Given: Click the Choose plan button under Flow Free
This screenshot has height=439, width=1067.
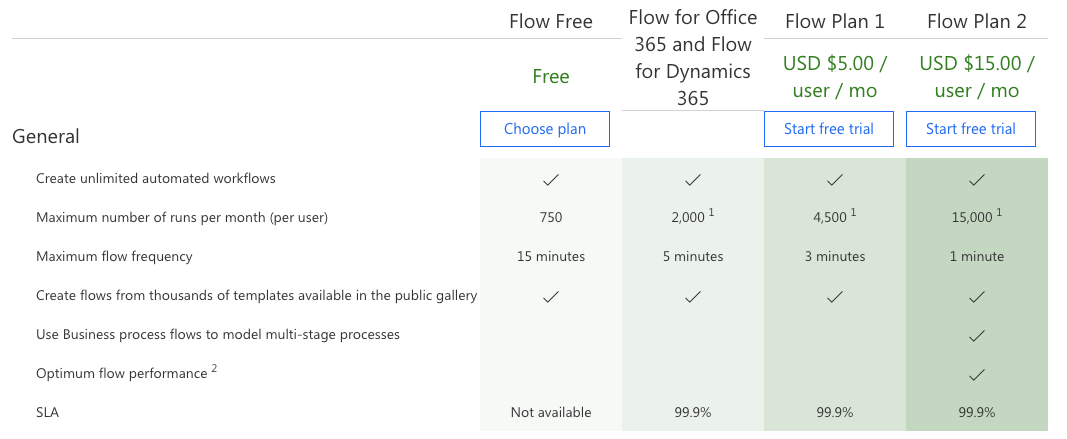Looking at the screenshot, I should [x=544, y=129].
